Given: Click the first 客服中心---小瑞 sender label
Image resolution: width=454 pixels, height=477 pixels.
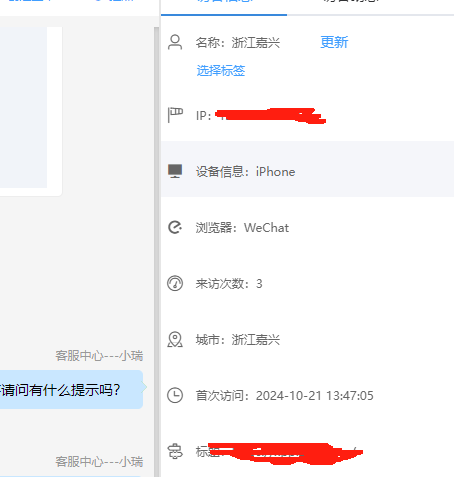Looking at the screenshot, I should 99,356.
